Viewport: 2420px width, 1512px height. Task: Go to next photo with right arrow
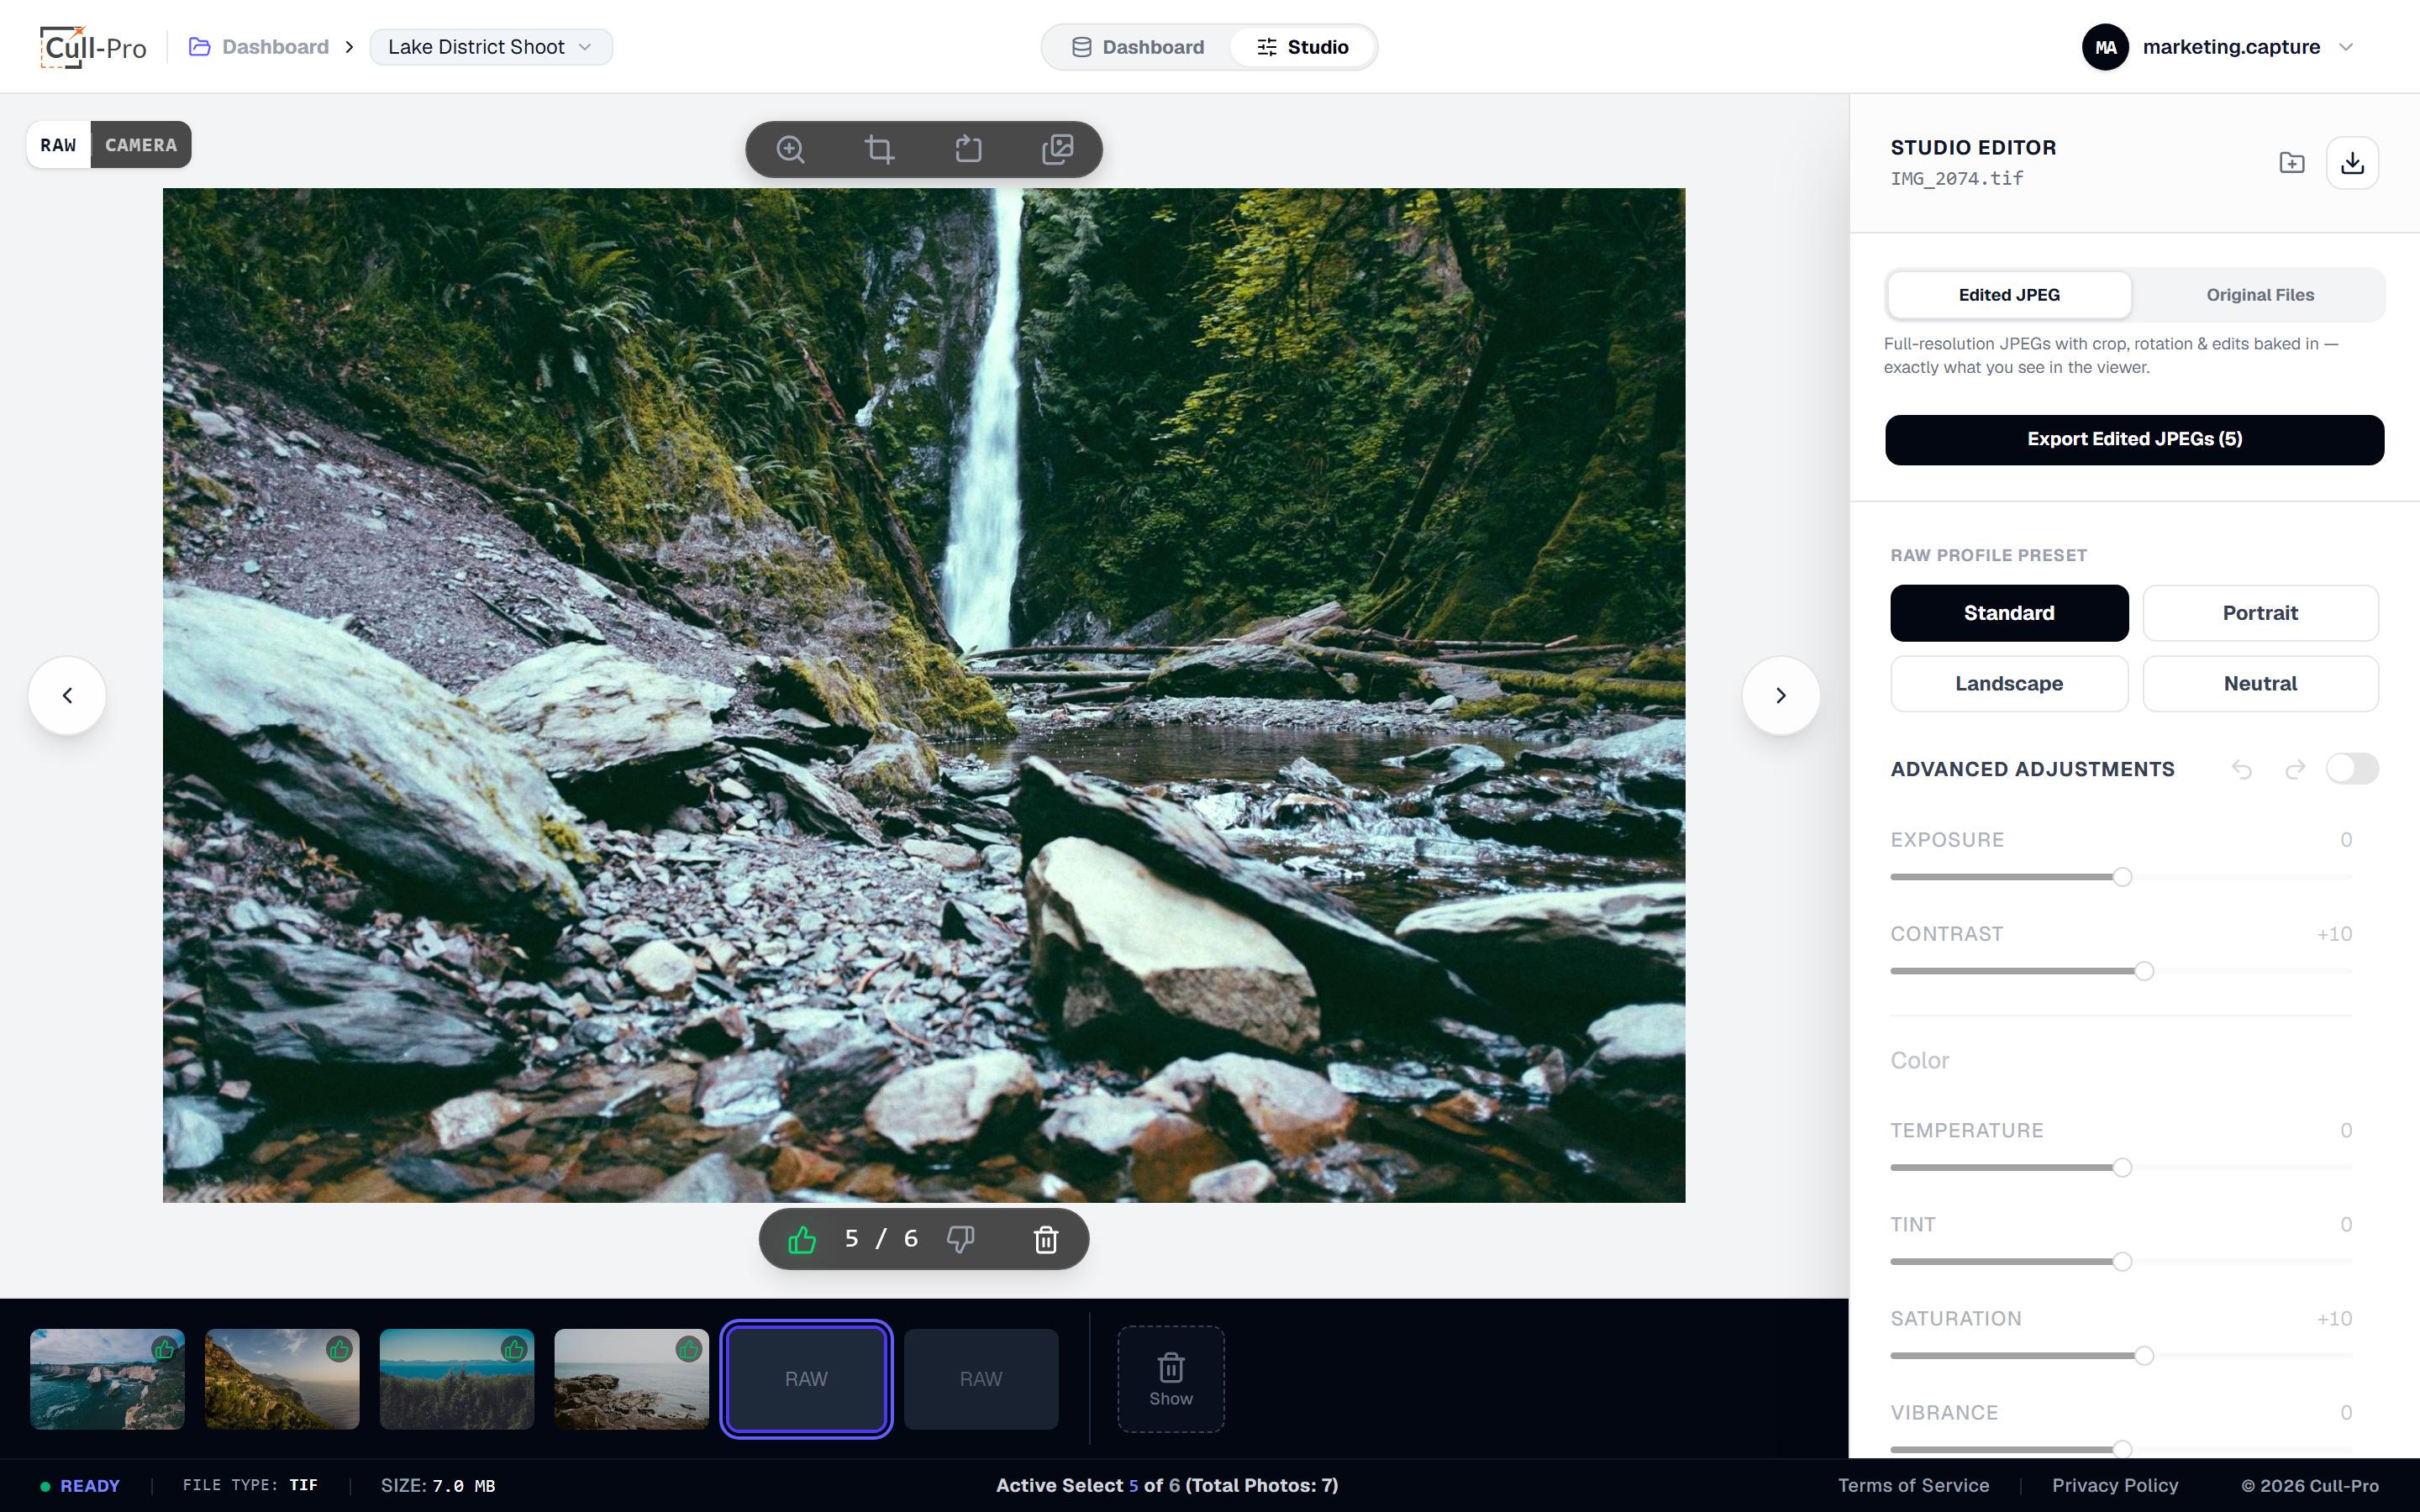[x=1780, y=696]
